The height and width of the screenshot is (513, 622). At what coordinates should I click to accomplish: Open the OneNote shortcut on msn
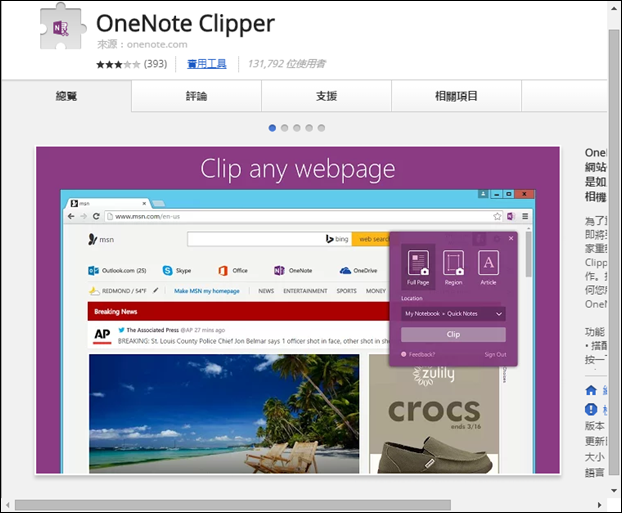(293, 271)
